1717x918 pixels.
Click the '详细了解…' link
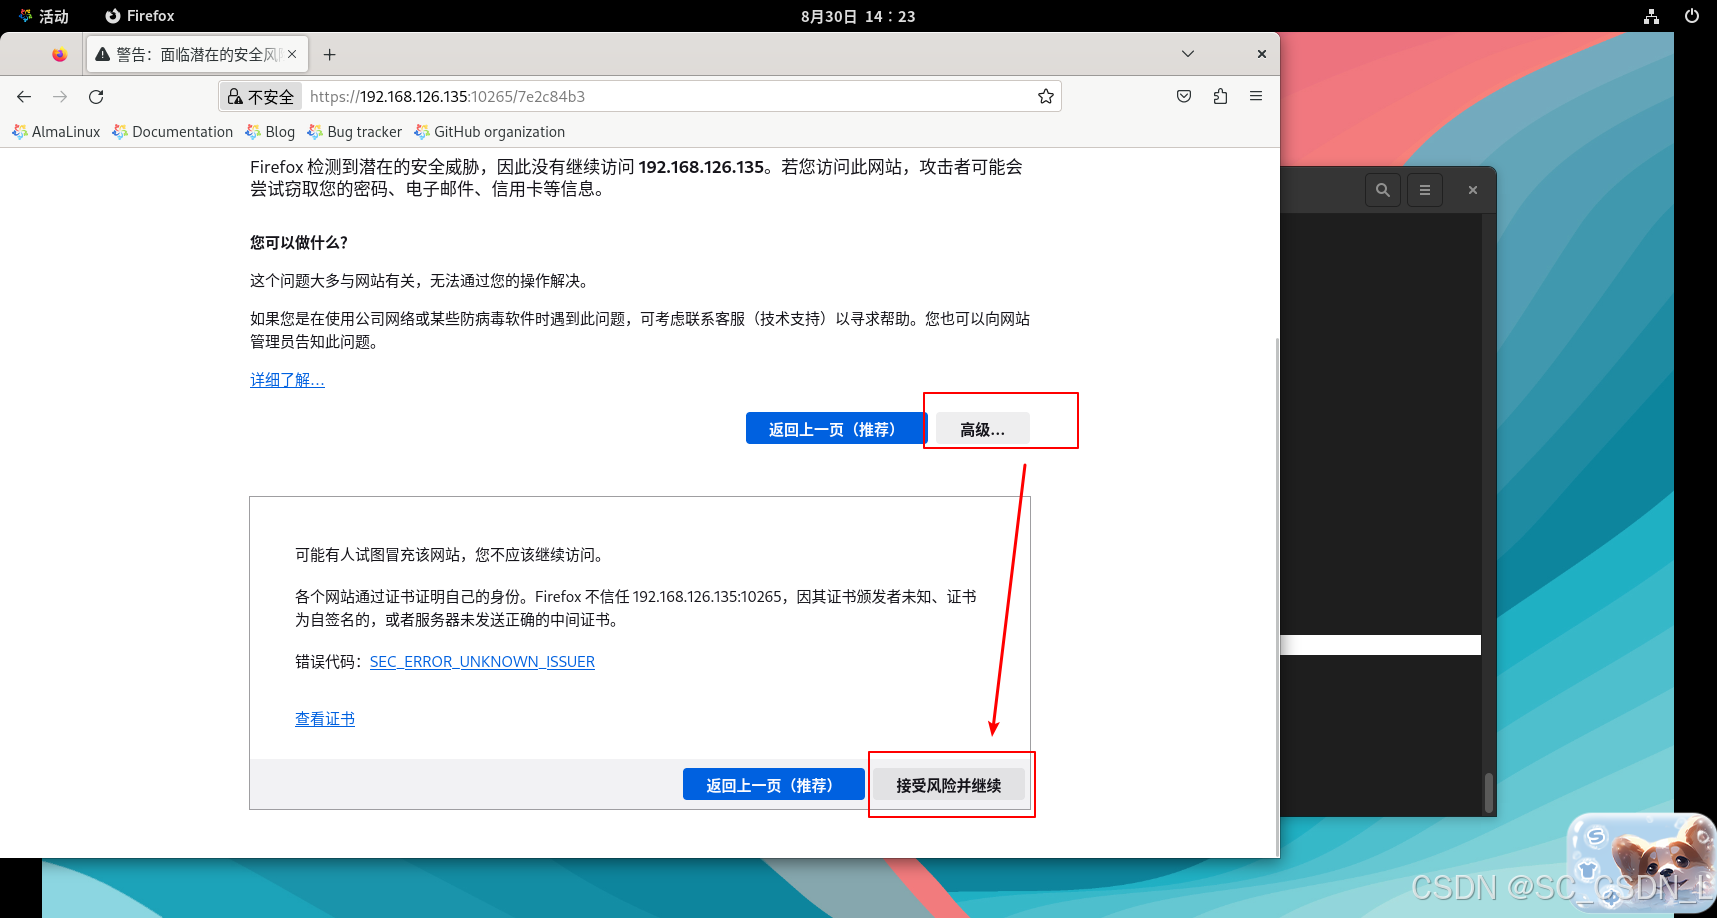(287, 380)
